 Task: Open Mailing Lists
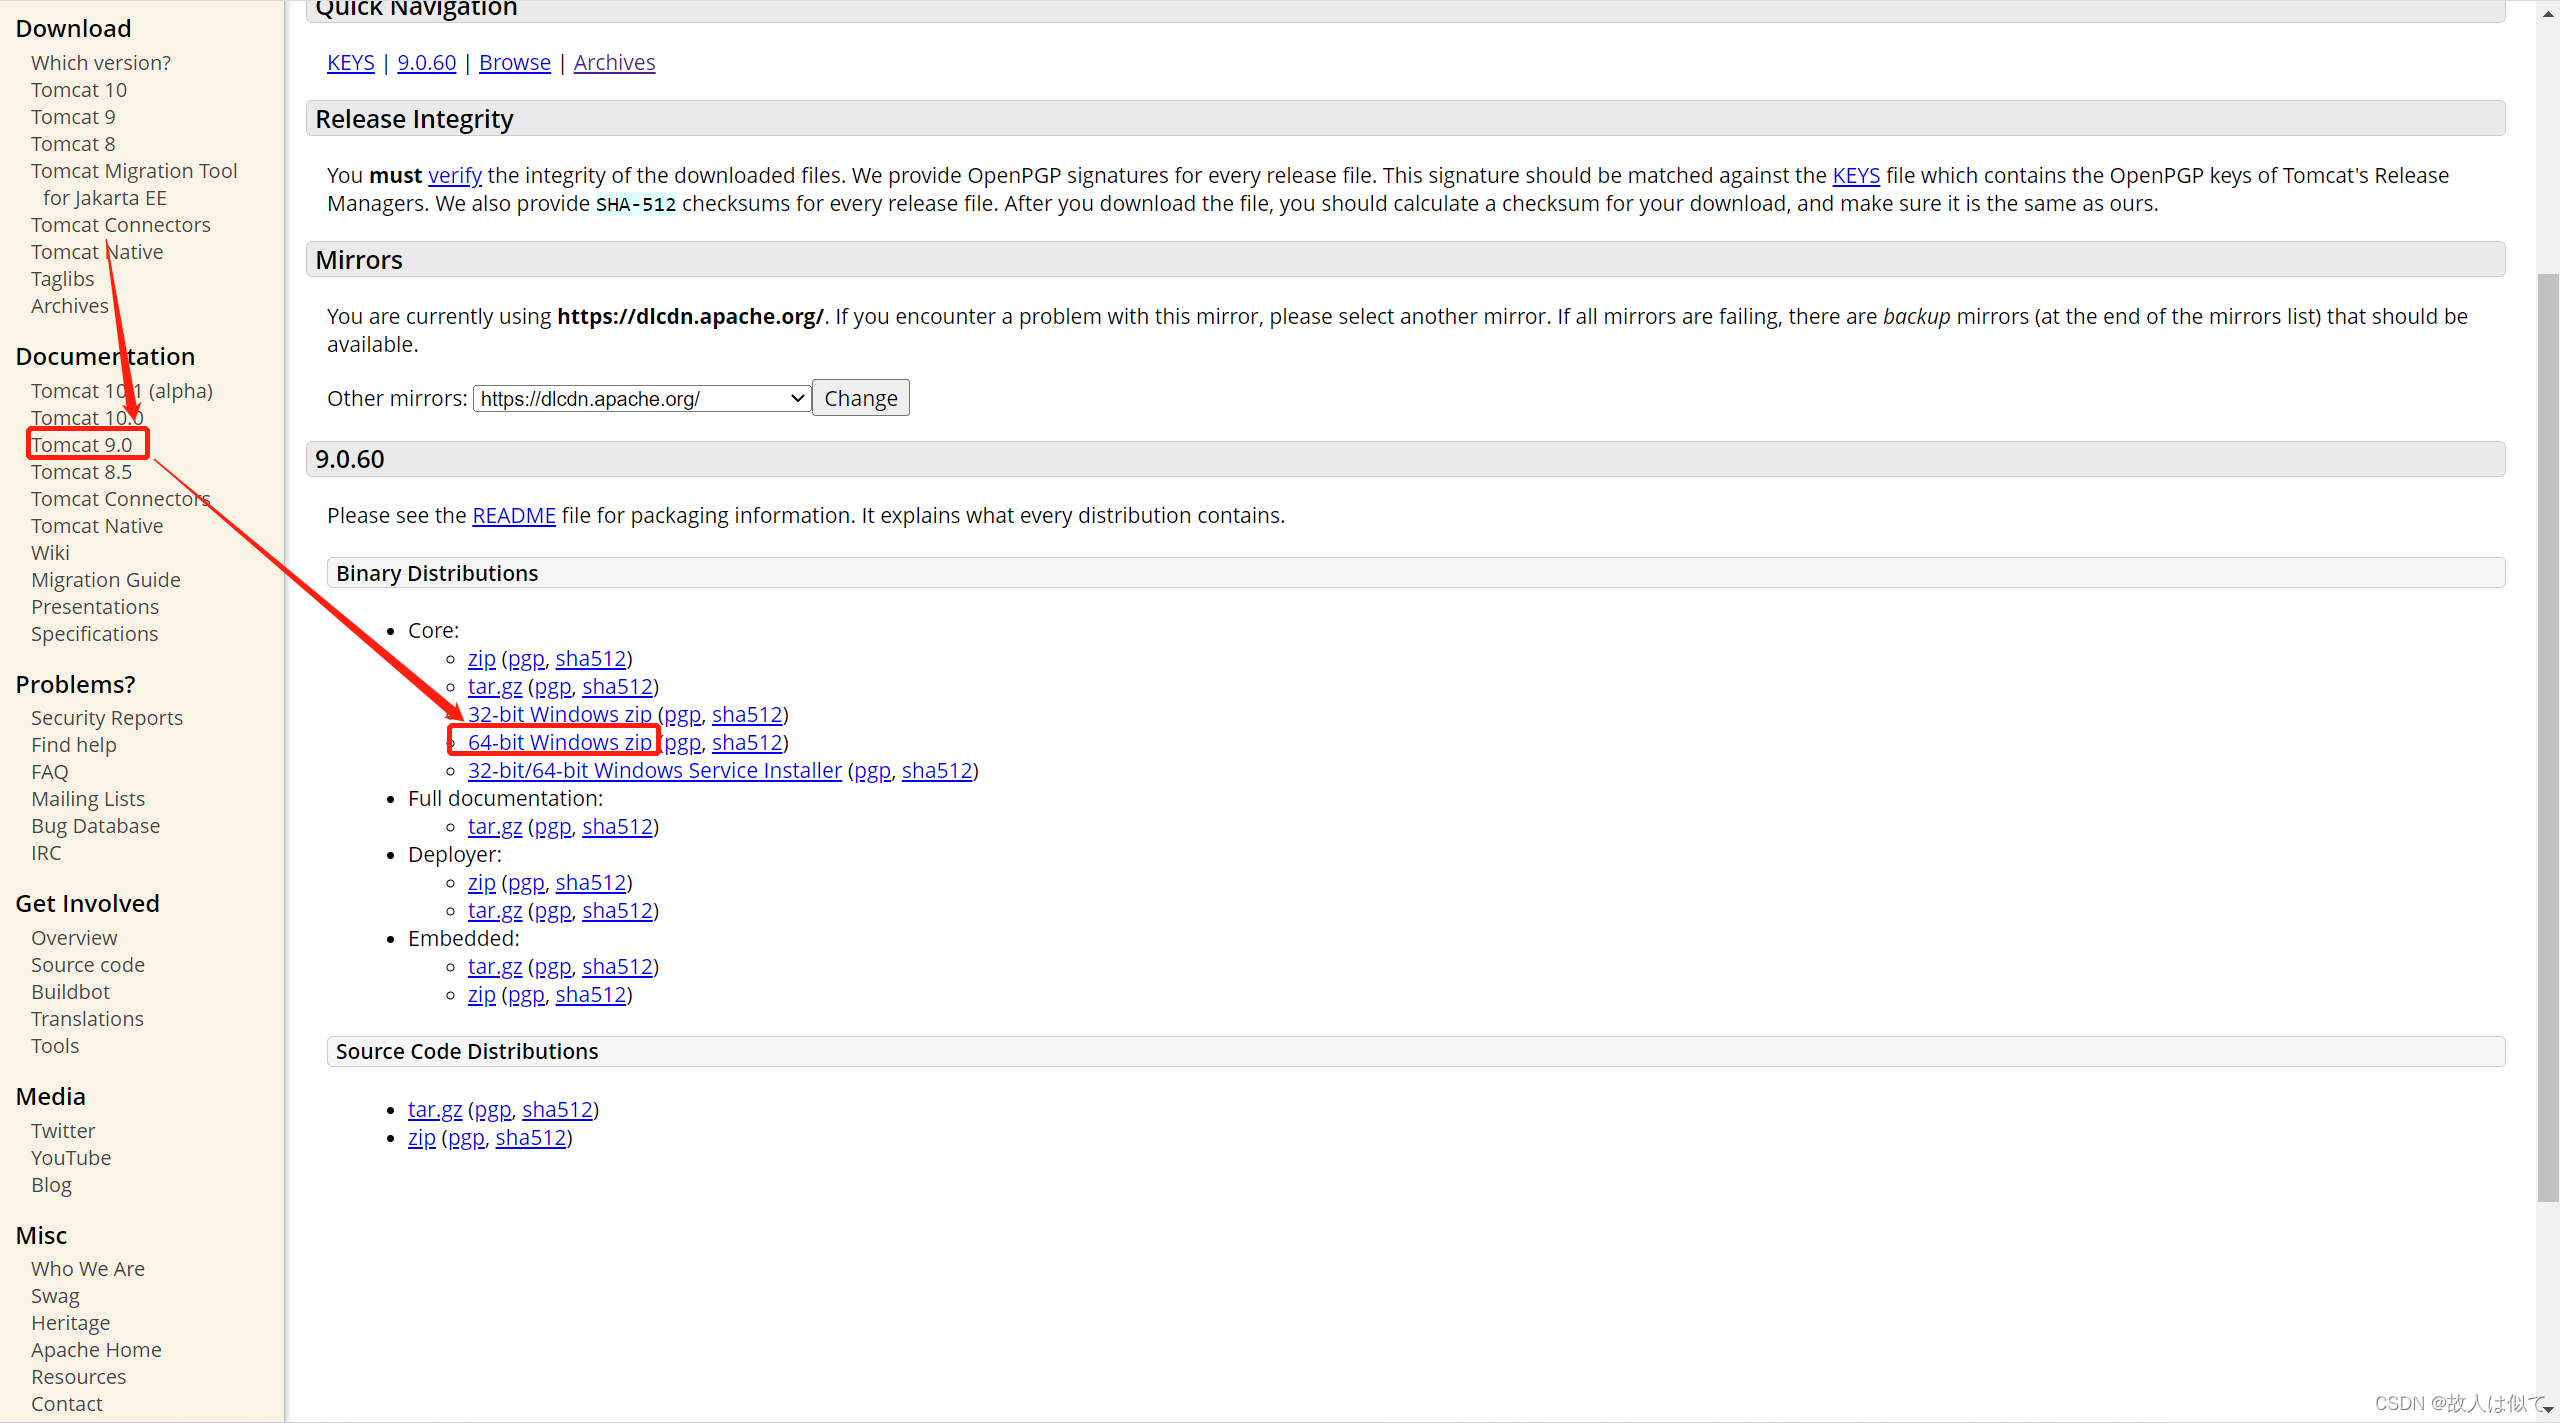(x=88, y=798)
